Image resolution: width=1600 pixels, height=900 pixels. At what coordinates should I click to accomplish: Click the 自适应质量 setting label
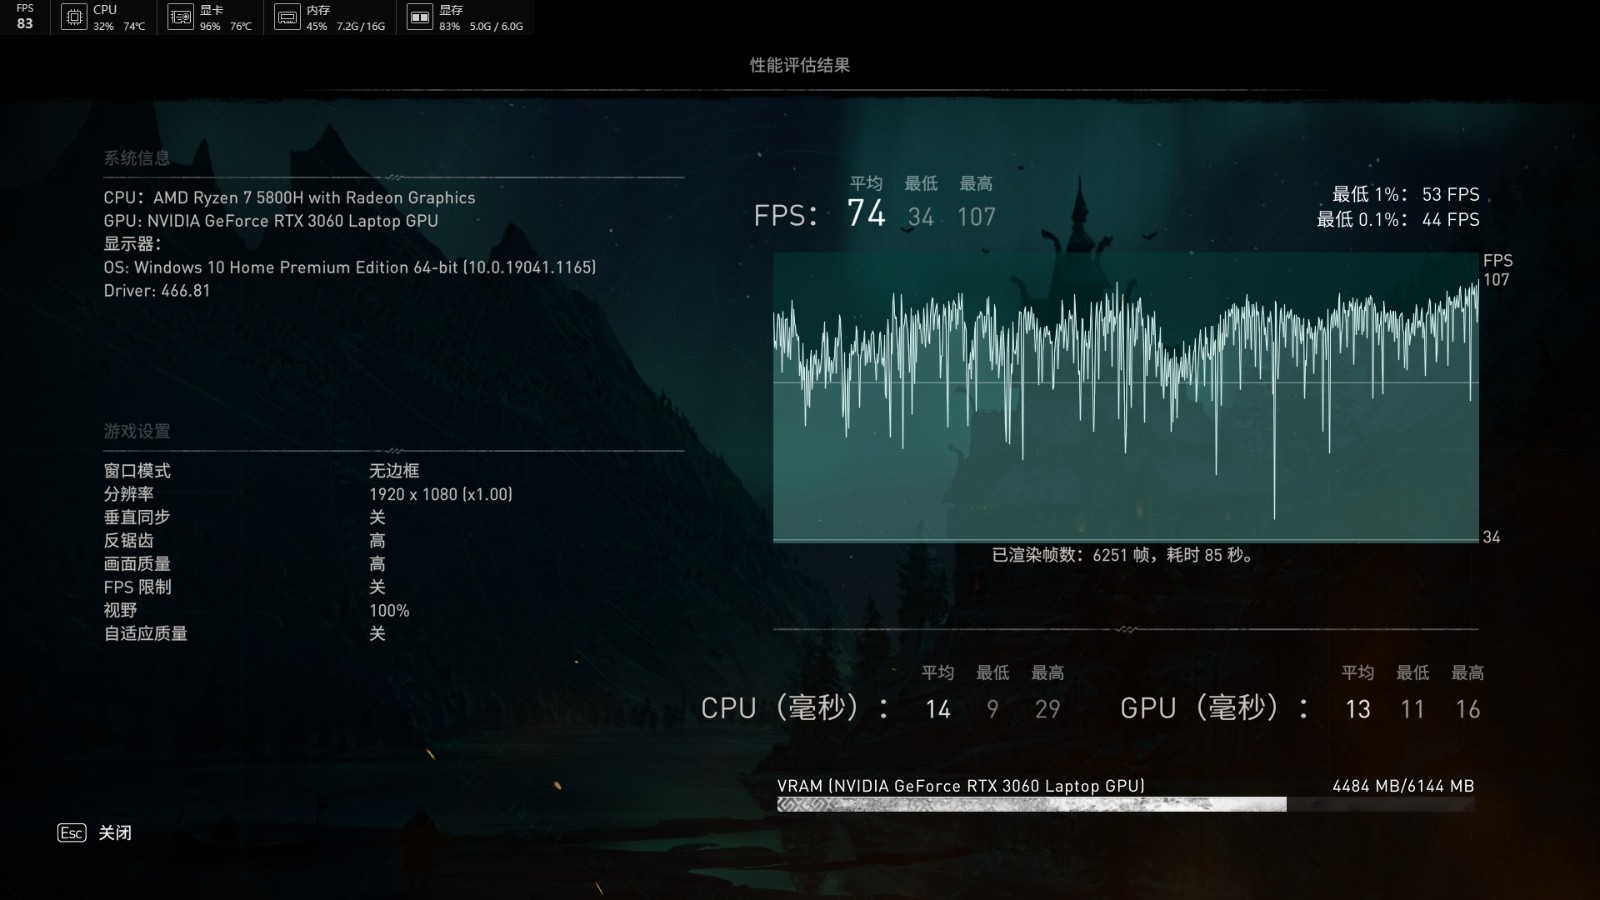pyautogui.click(x=146, y=633)
